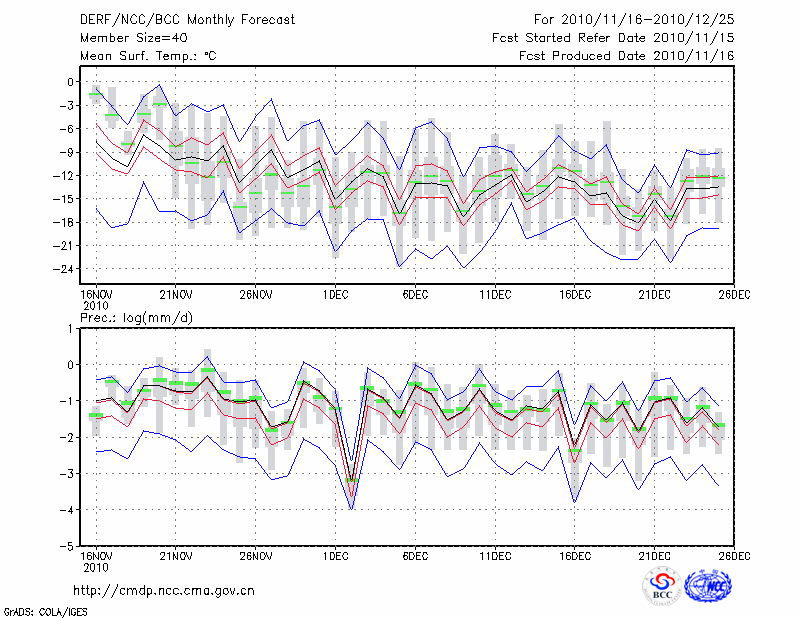Open the cmdp.ncc.cma.gov.cn link
This screenshot has height=618, width=800.
tap(164, 590)
